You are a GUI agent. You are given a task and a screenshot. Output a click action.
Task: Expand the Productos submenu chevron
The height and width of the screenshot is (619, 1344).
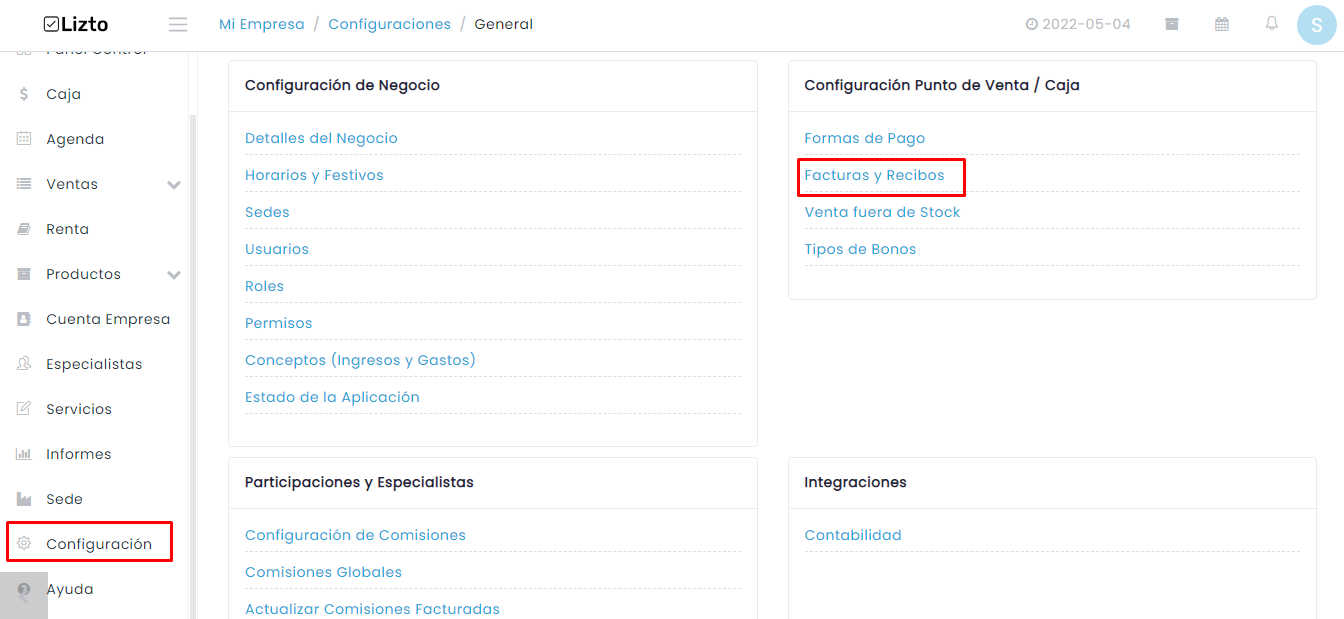pyautogui.click(x=174, y=275)
